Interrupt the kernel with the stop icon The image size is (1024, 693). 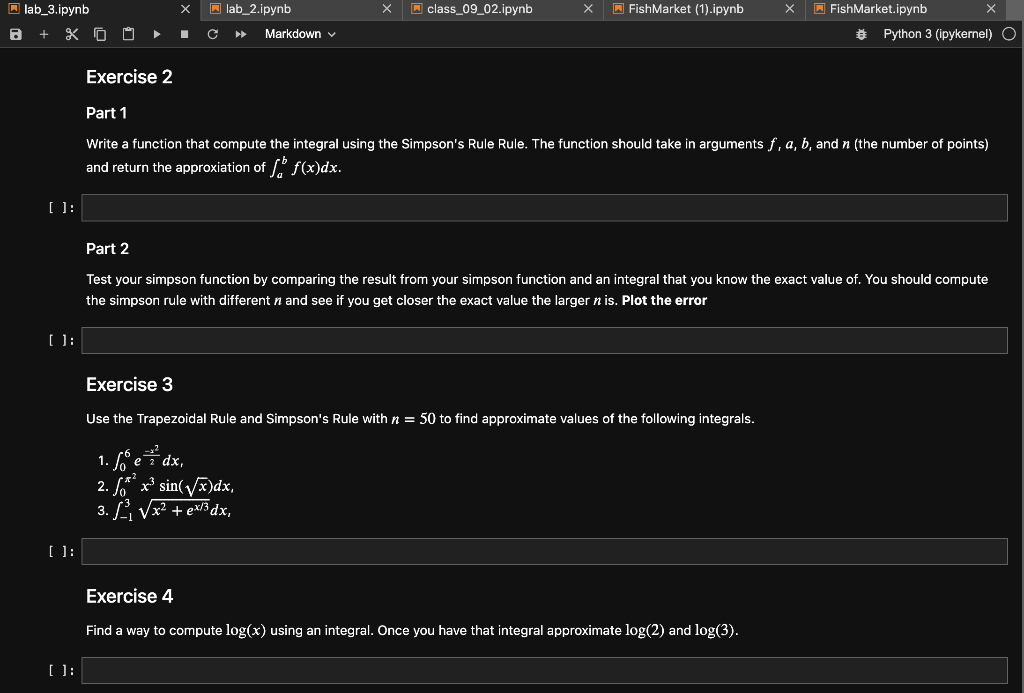coord(184,33)
